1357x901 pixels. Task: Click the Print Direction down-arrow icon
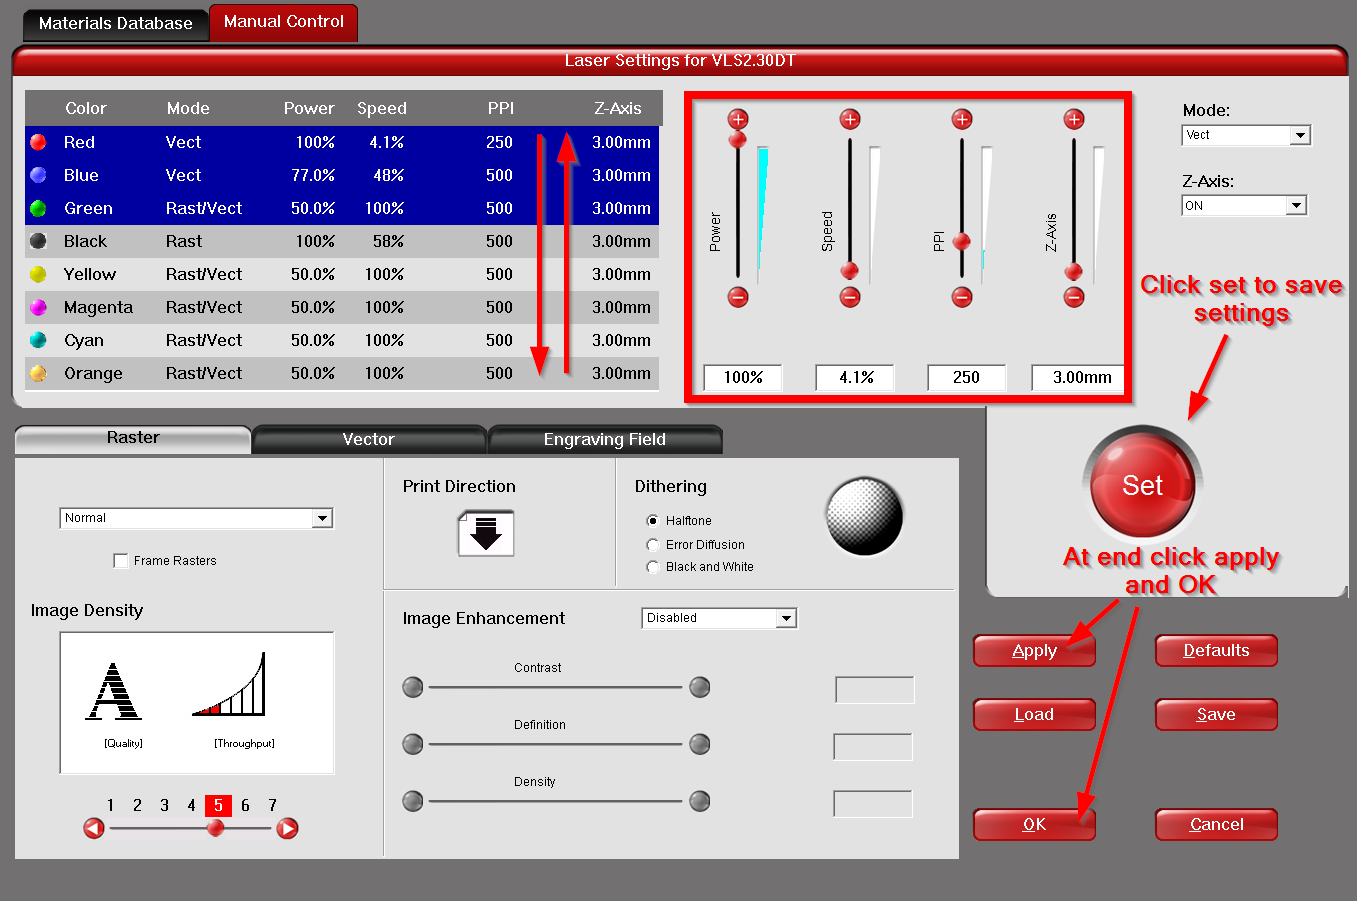[486, 533]
